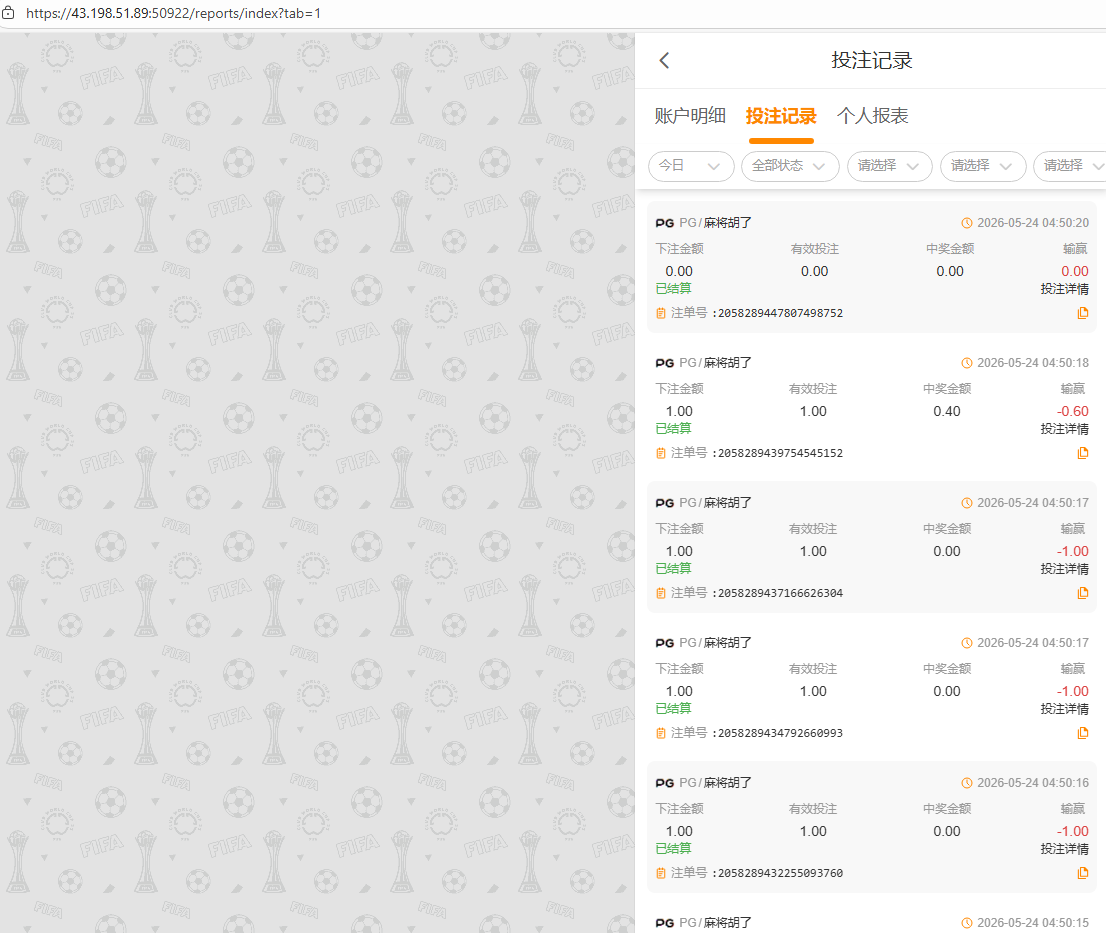Click the clock icon beside 04:50:15
The height and width of the screenshot is (933, 1106).
(967, 923)
